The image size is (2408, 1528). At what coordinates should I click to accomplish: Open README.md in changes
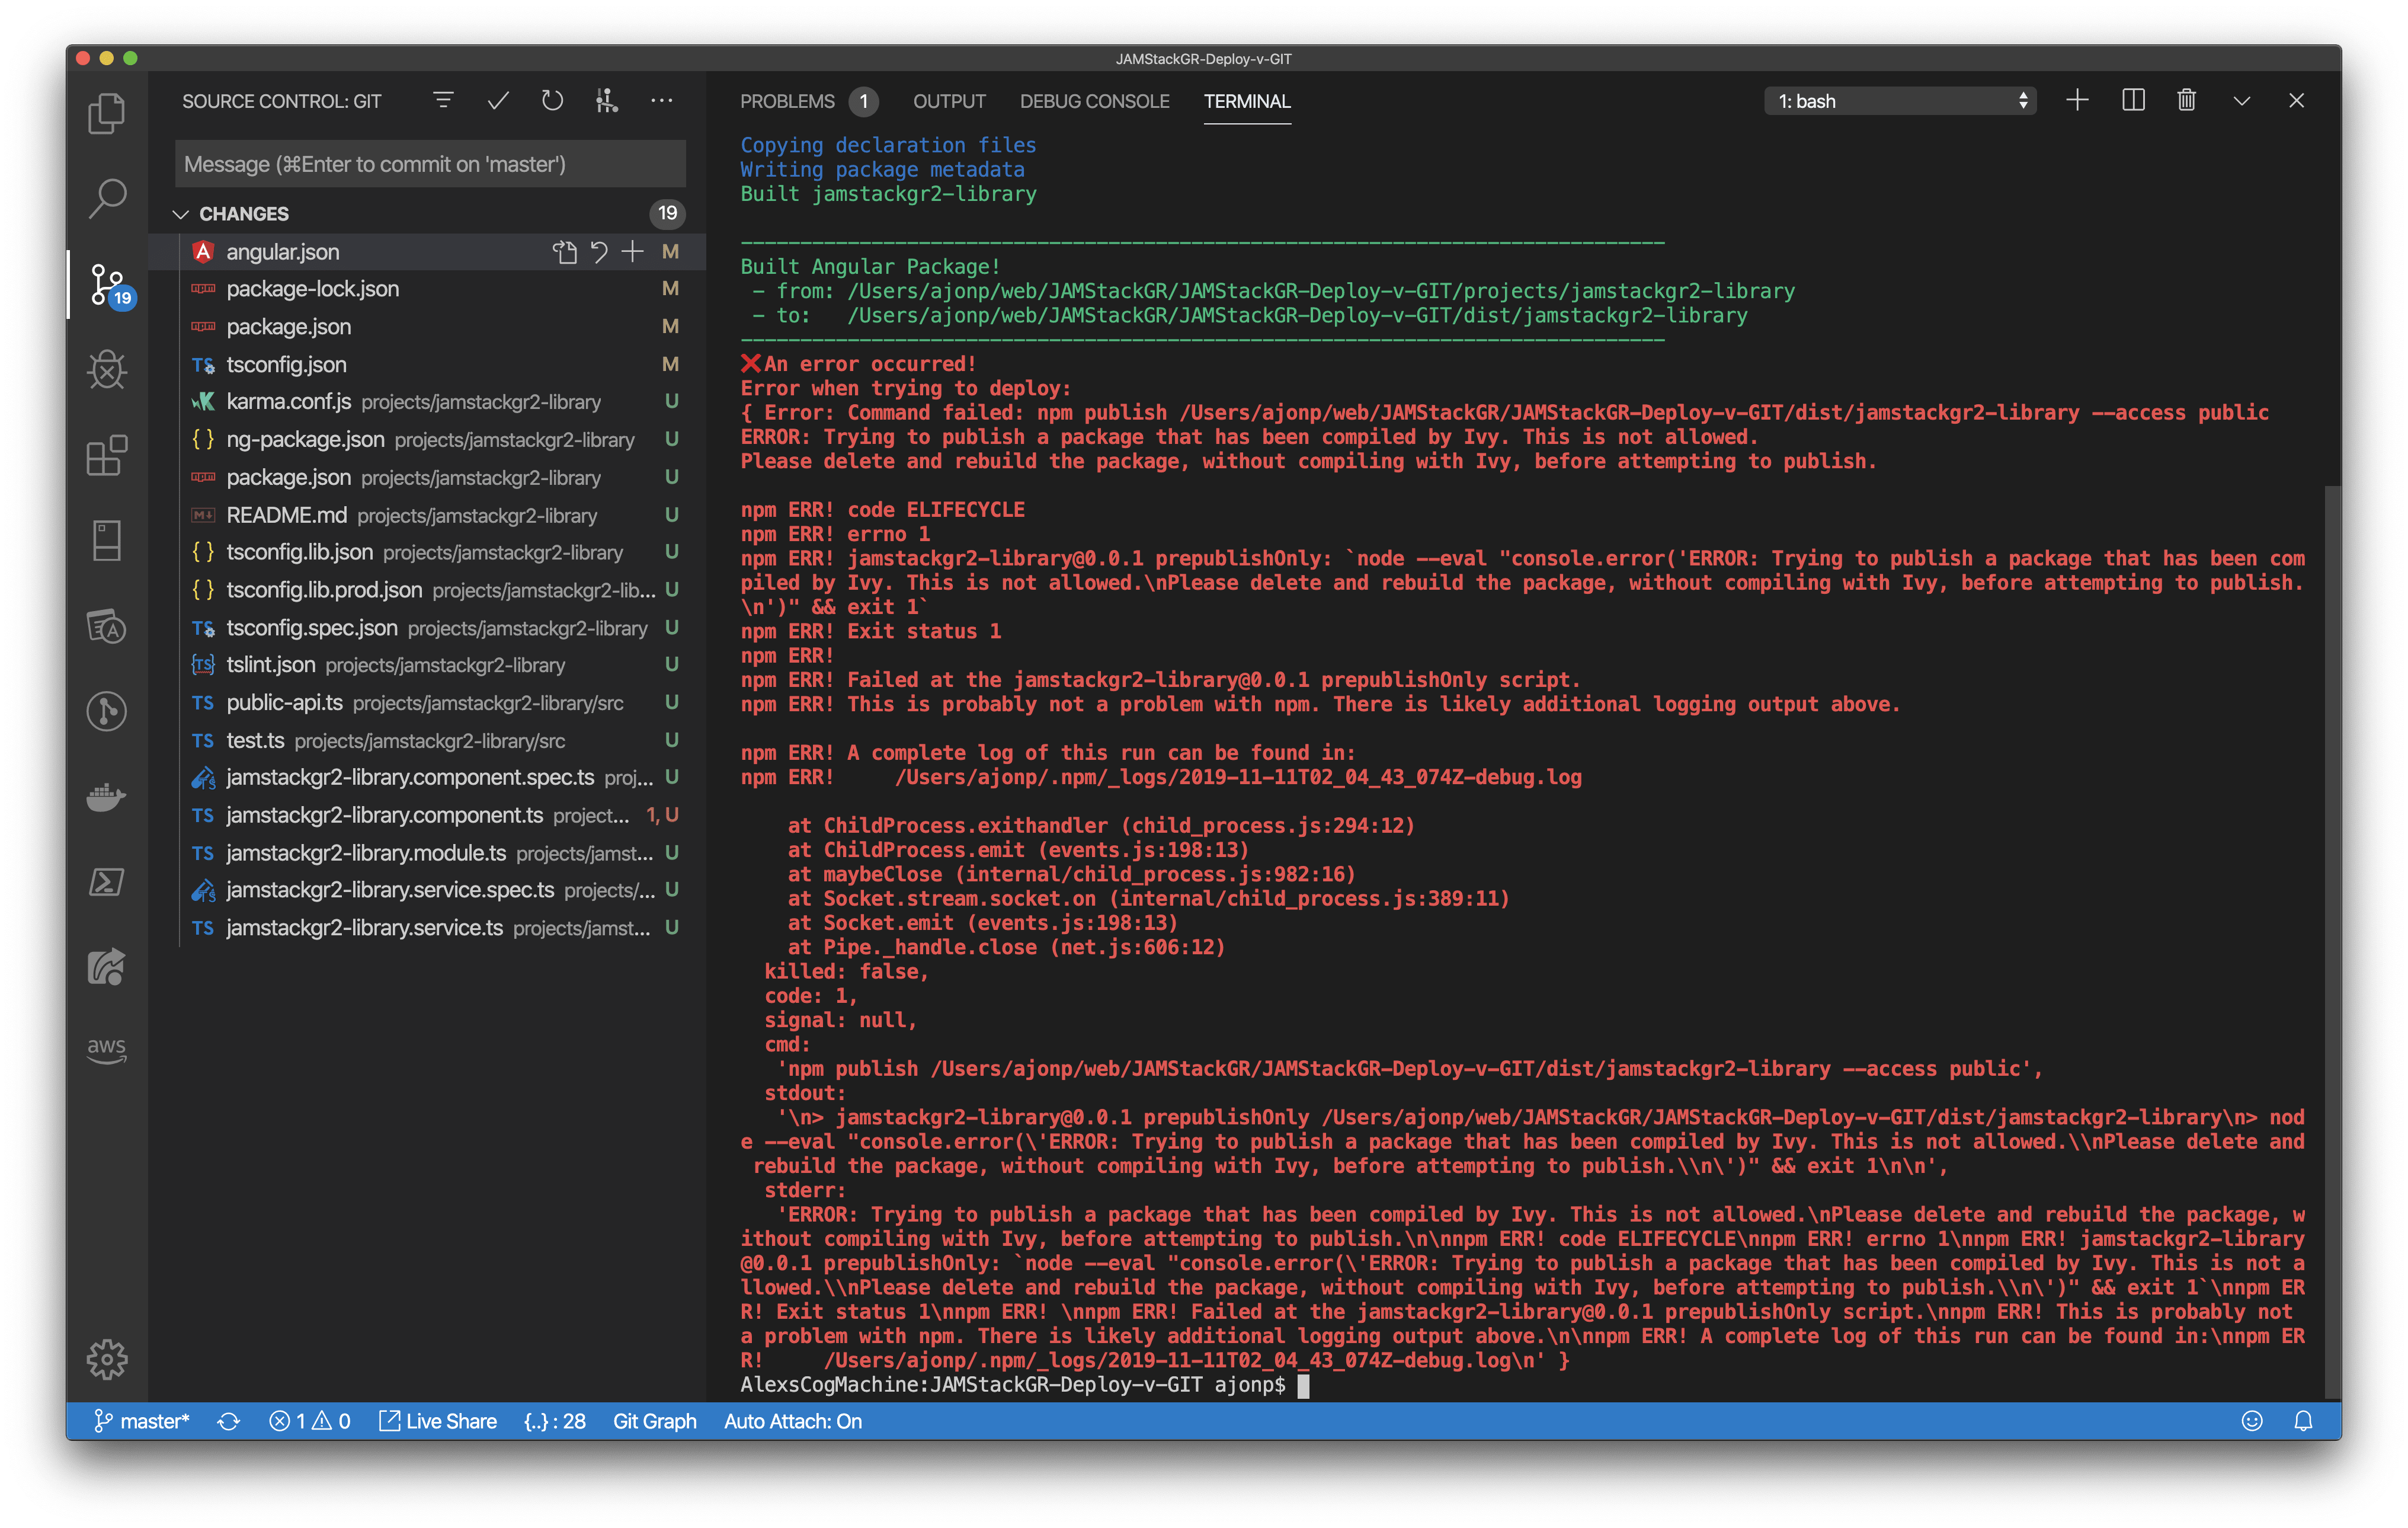click(427, 515)
